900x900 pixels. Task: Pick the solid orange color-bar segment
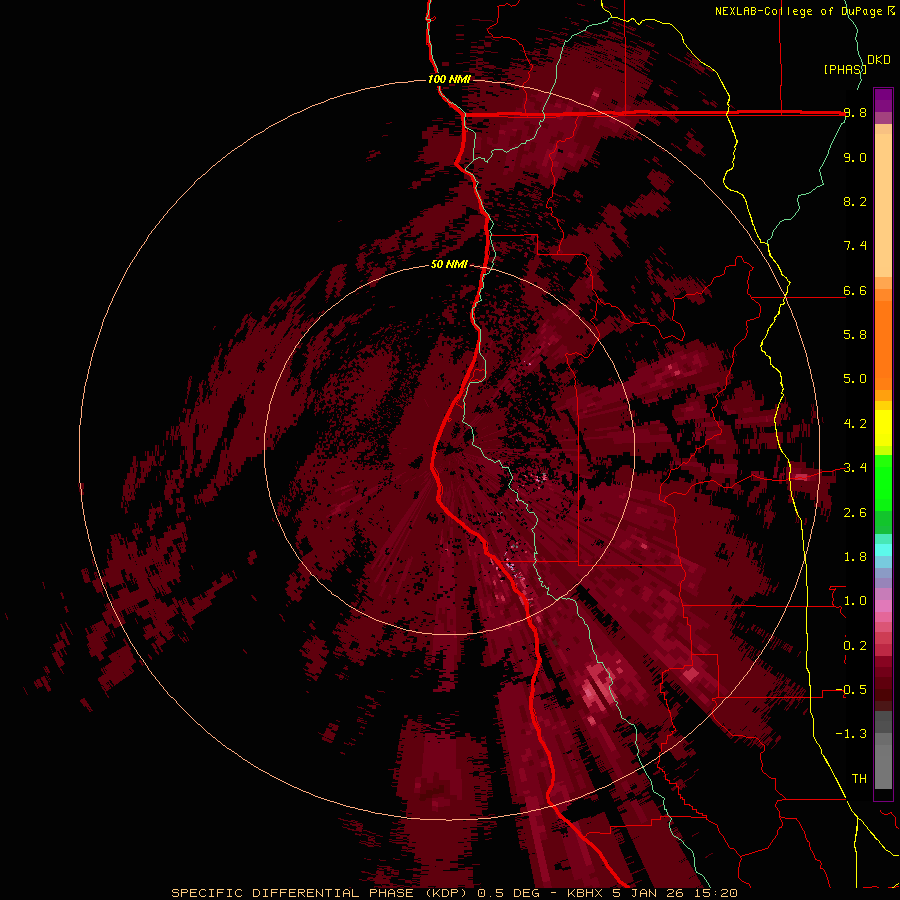(x=883, y=346)
